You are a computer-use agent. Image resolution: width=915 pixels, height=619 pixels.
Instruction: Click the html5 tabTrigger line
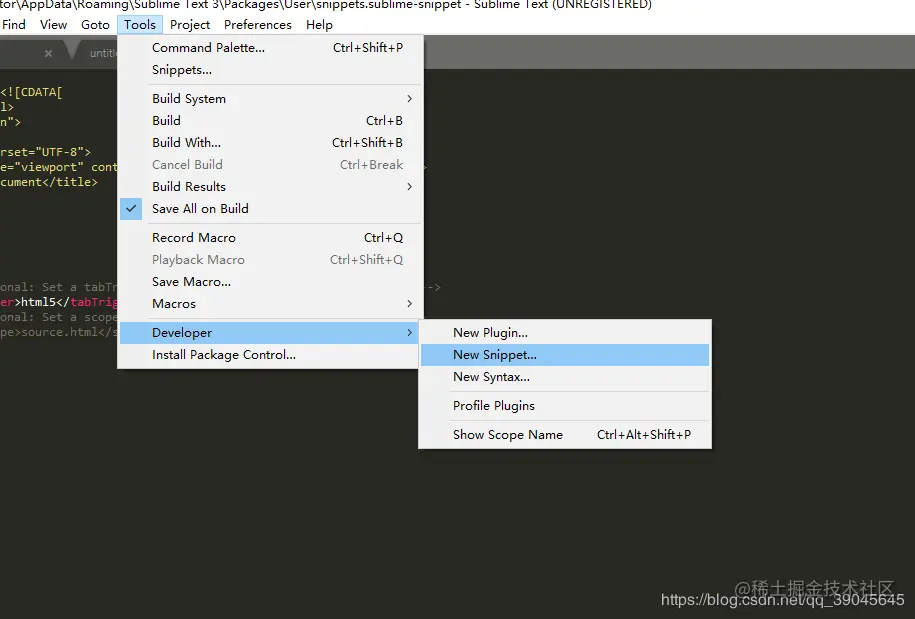click(x=58, y=302)
